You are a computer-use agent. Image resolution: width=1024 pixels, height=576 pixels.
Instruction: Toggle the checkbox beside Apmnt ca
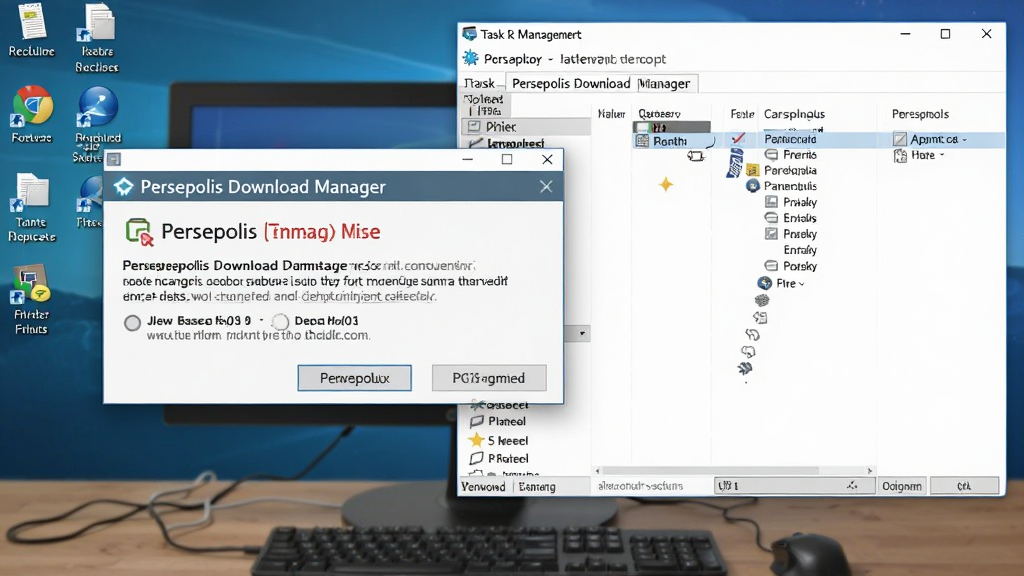click(900, 139)
